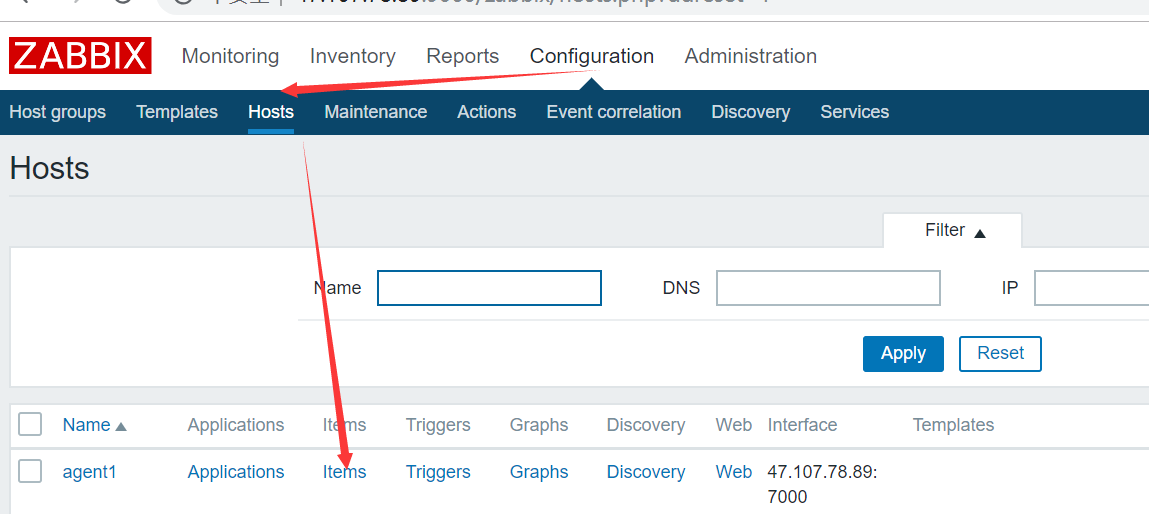1149x514 pixels.
Task: Open agent1 Graphs link
Action: point(539,472)
